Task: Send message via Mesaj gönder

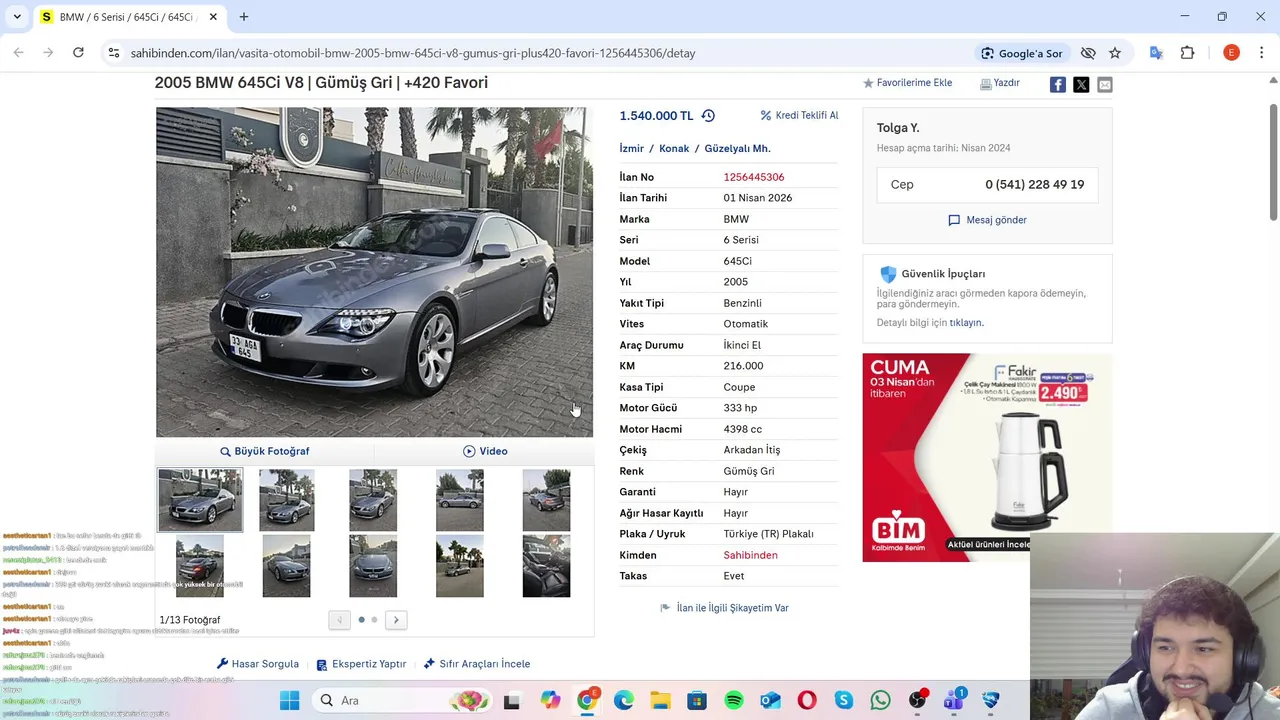Action: coord(987,220)
